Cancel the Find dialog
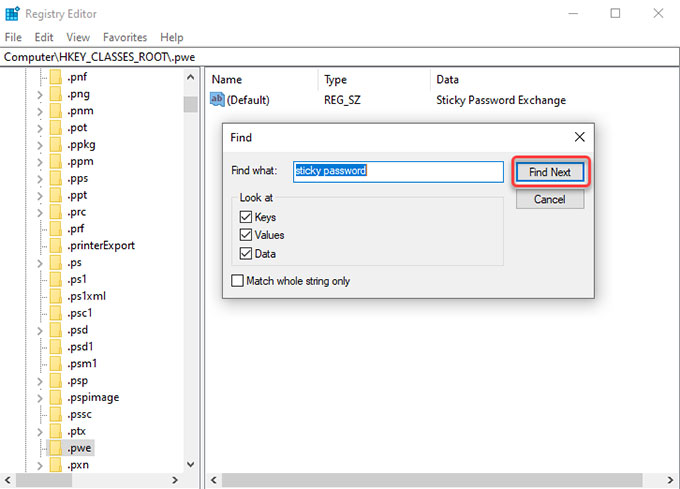Viewport: 680px width, 489px height. tap(550, 199)
